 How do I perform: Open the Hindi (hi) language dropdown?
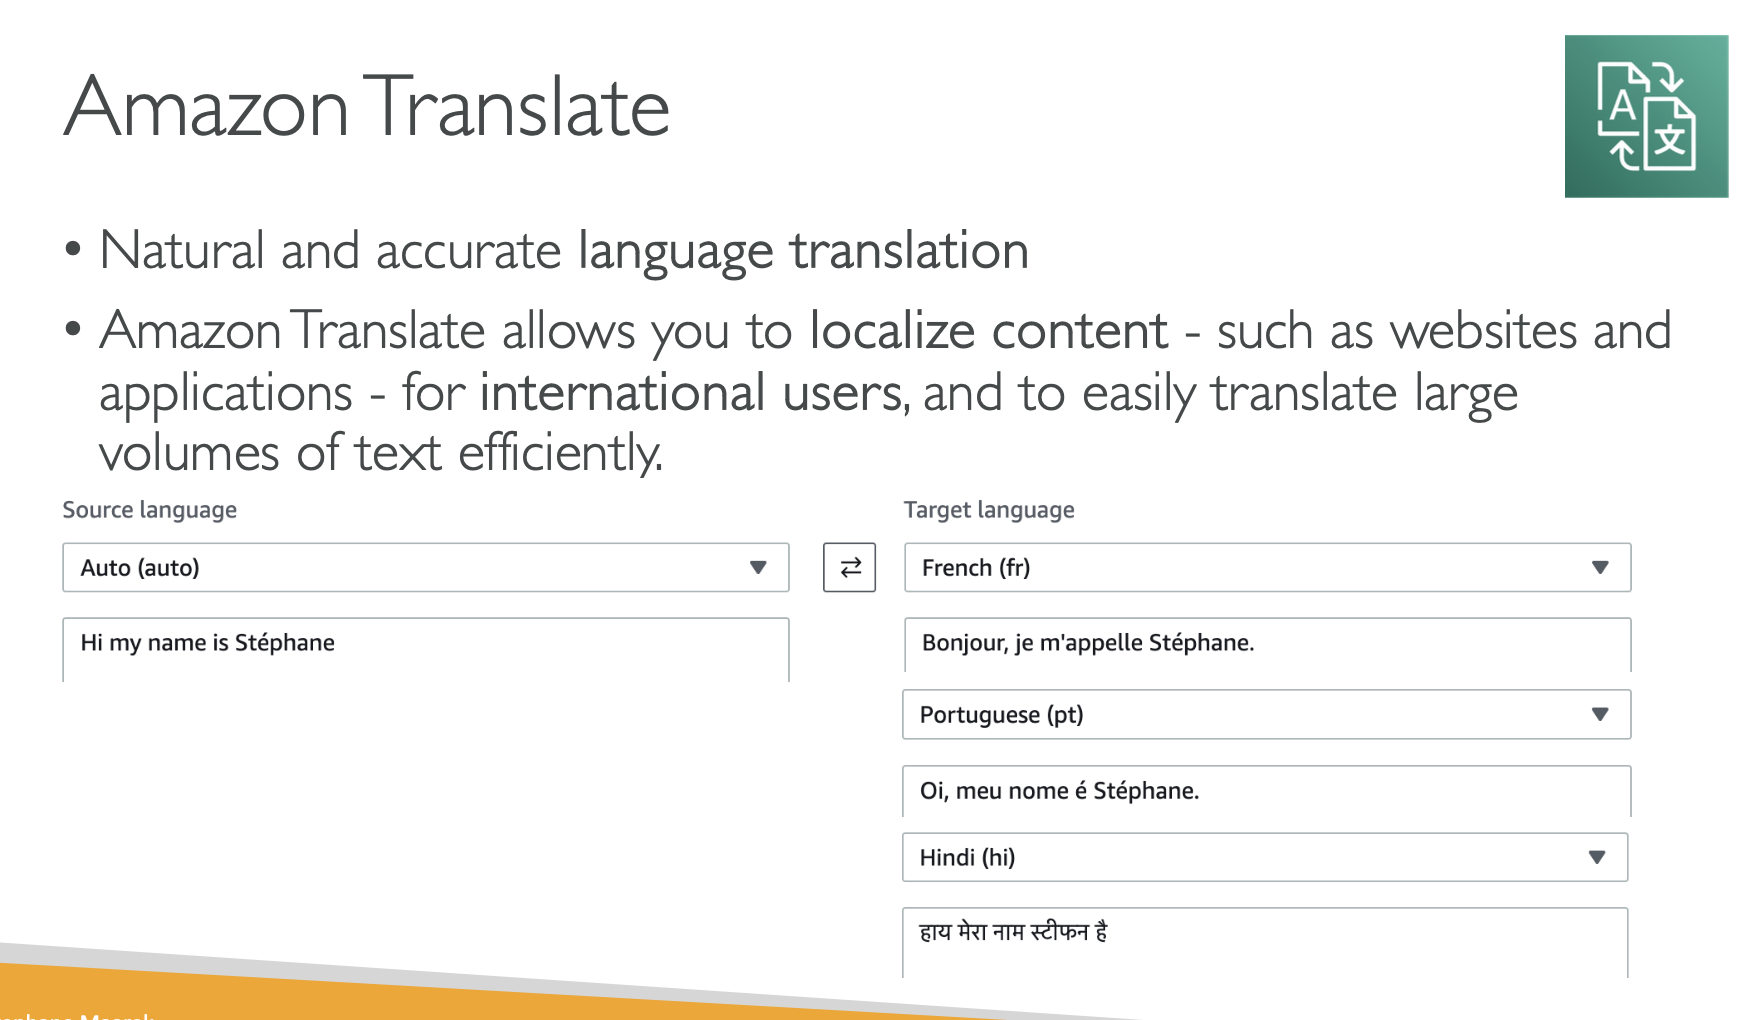pos(1265,857)
